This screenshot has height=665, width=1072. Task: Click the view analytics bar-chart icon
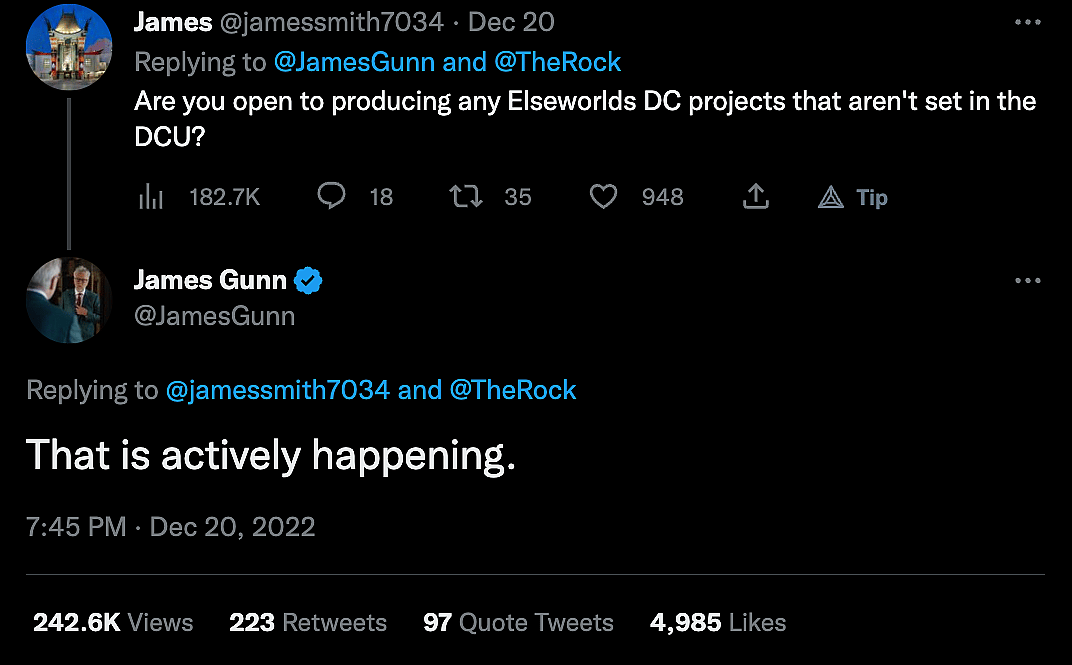click(150, 198)
